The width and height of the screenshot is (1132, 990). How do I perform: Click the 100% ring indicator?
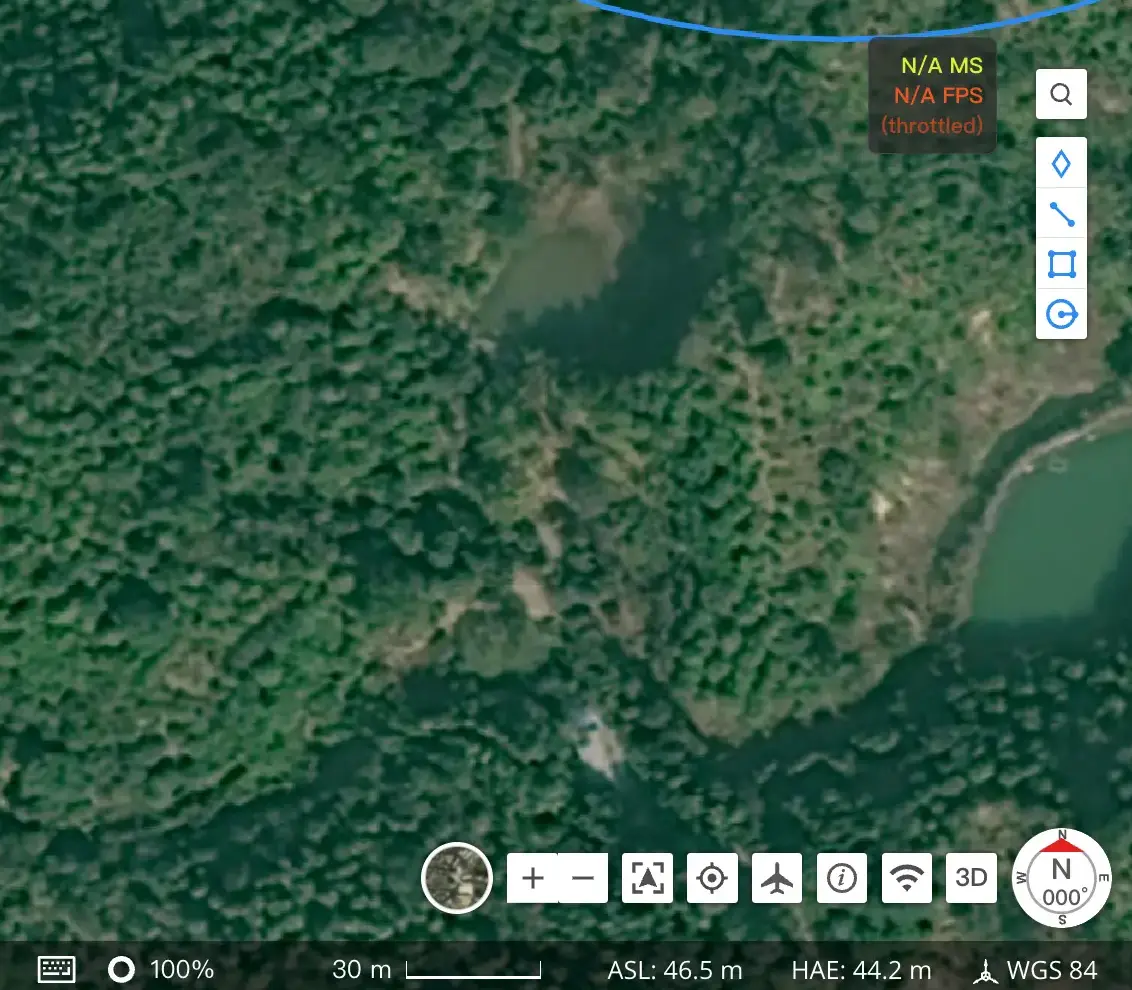coord(121,969)
